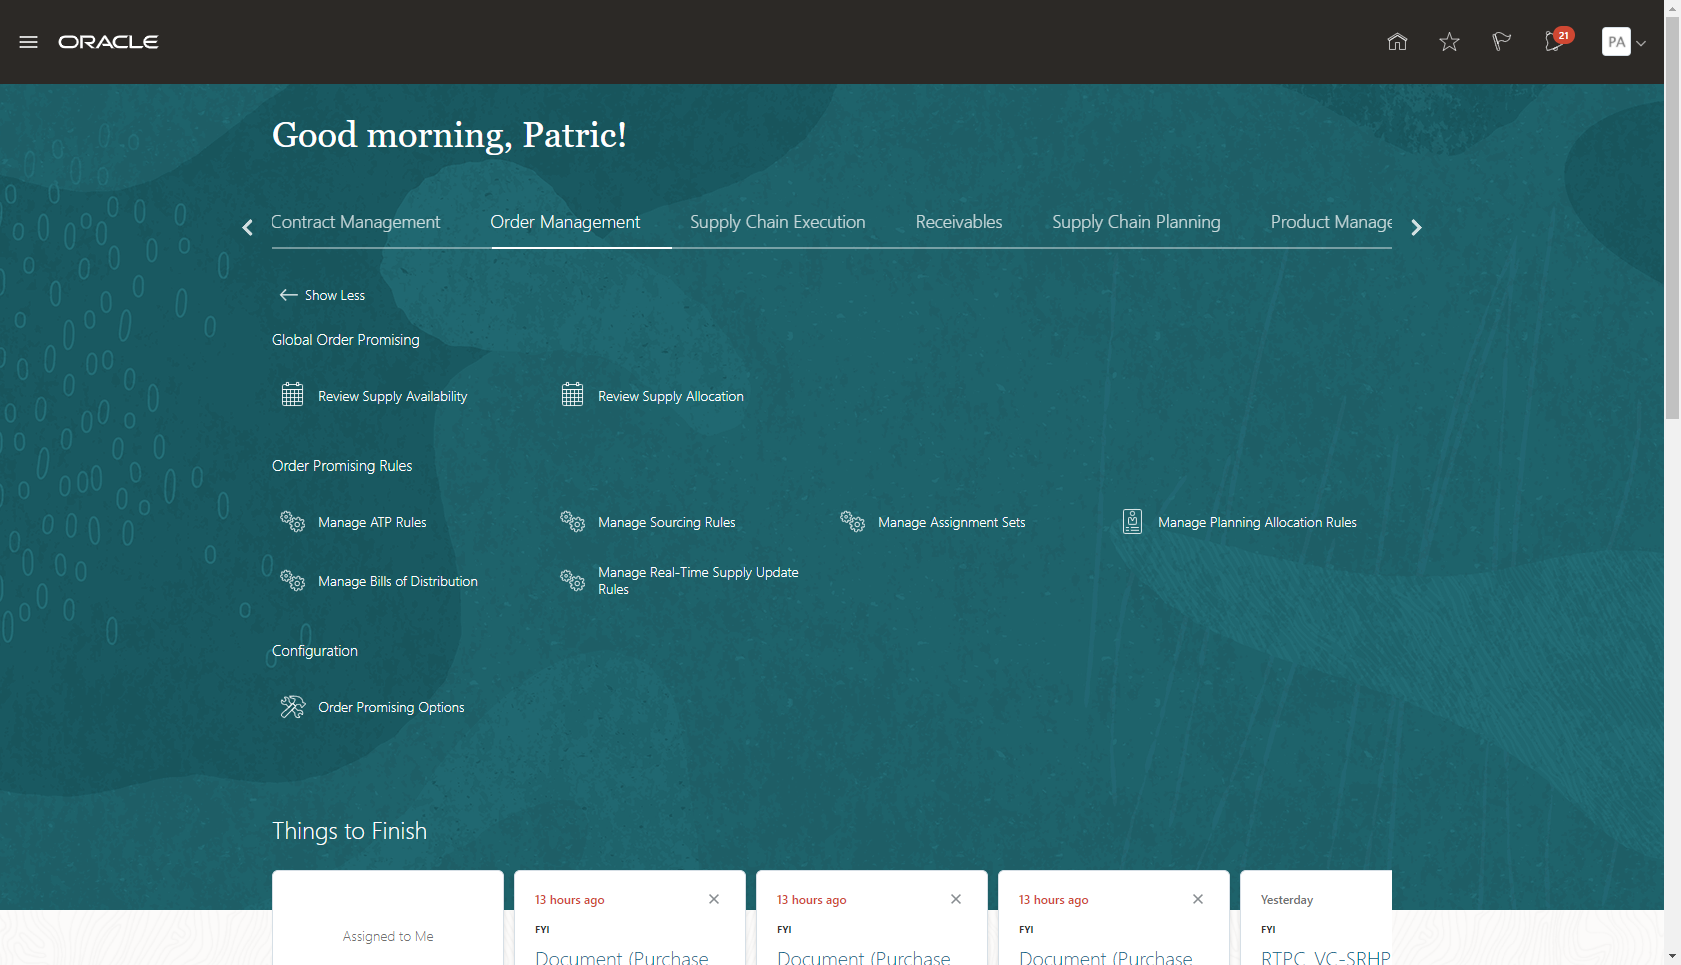The height and width of the screenshot is (965, 1681).
Task: Open the notifications bell with 21 alerts
Action: coord(1553,44)
